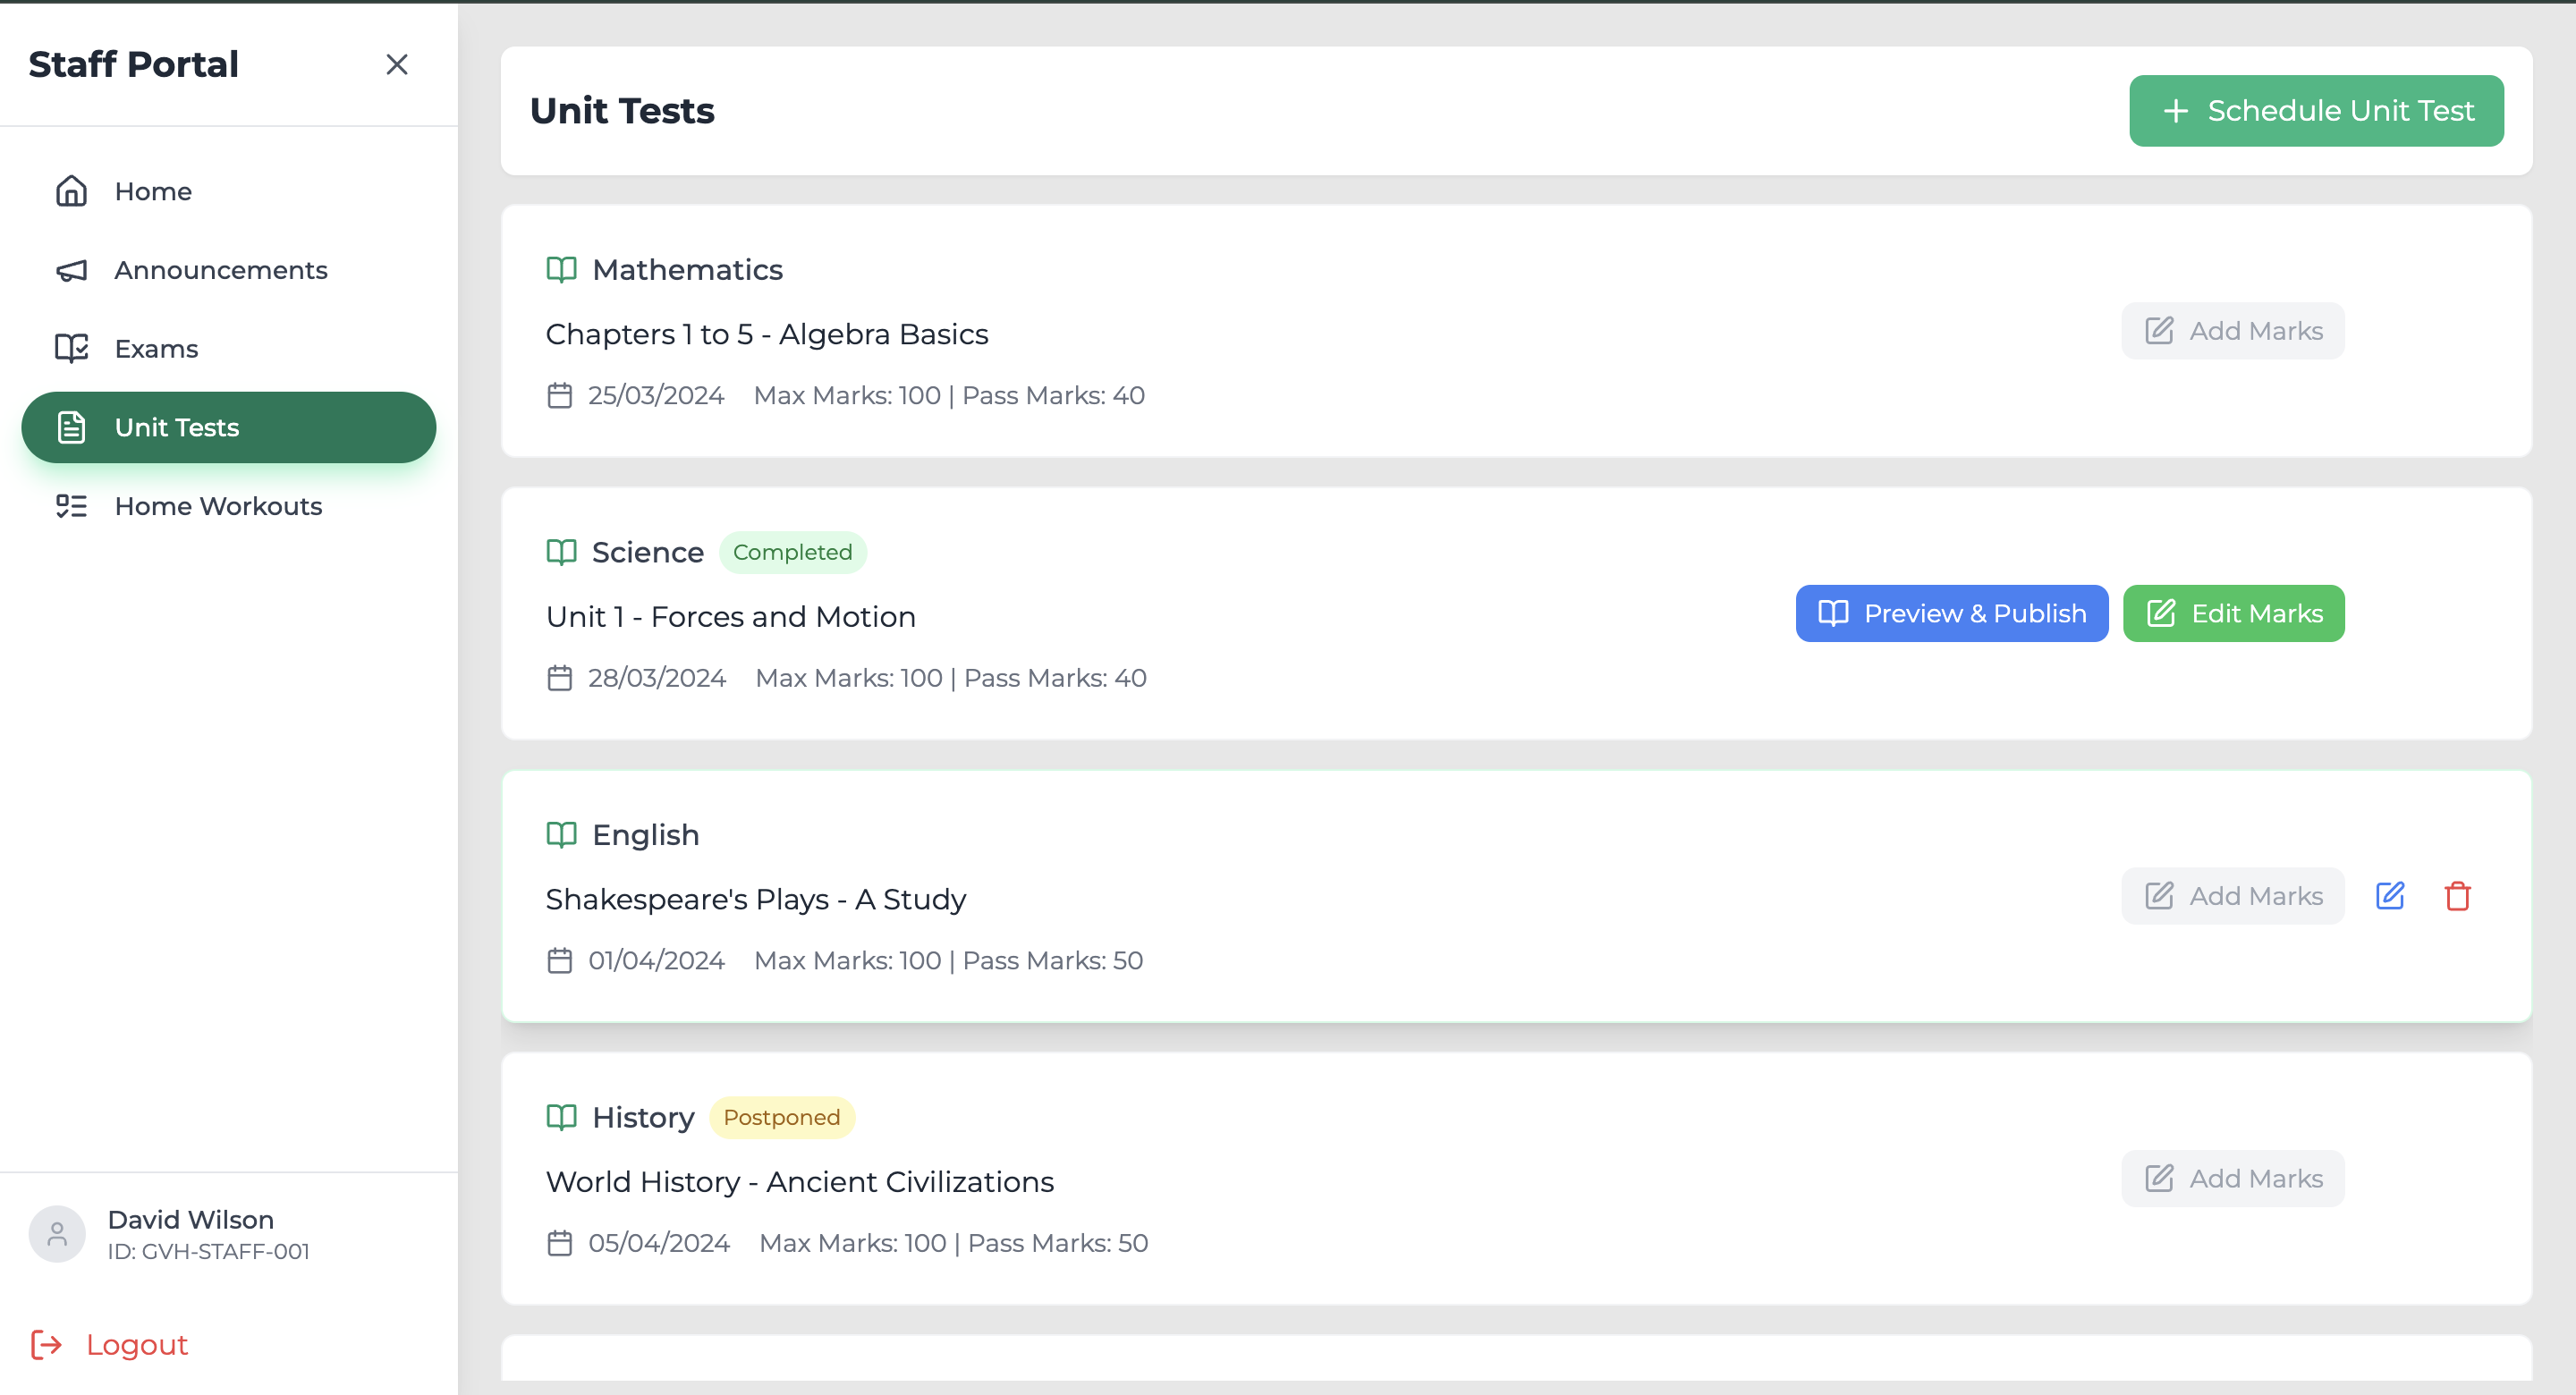Image resolution: width=2576 pixels, height=1395 pixels.
Task: Navigate to Home Workouts
Action: click(218, 506)
